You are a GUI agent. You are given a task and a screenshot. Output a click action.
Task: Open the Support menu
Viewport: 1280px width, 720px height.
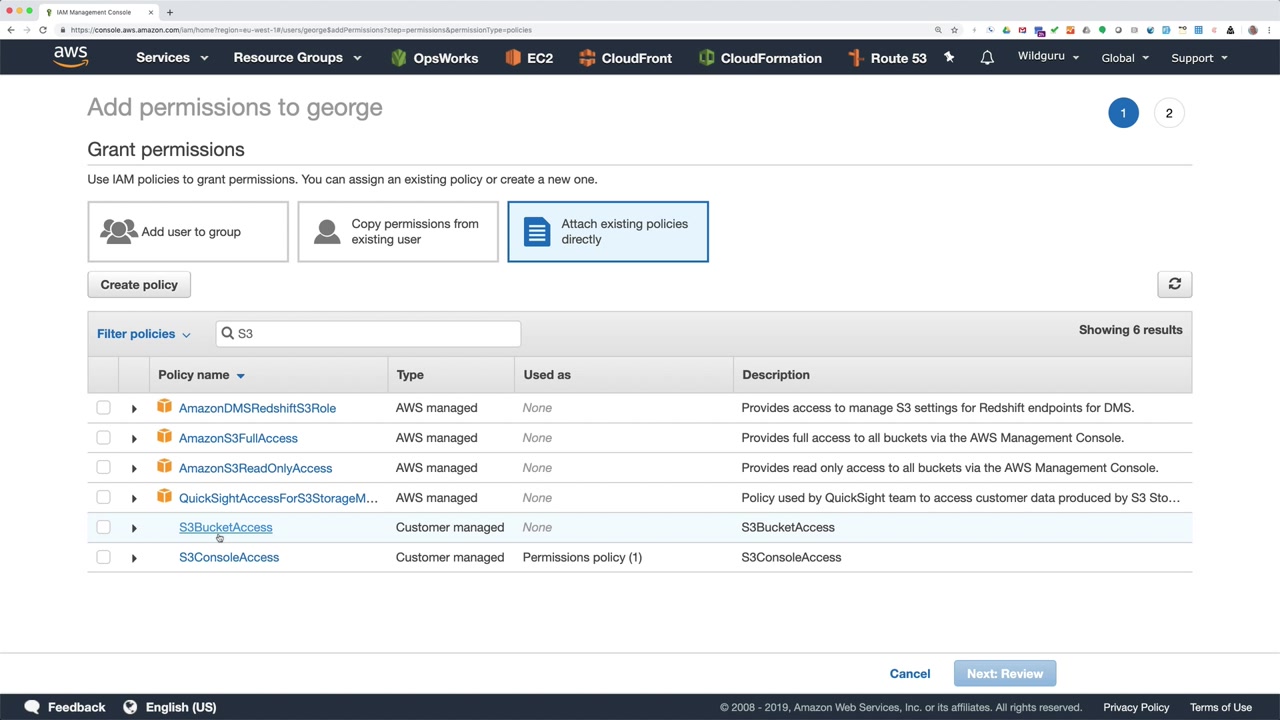coord(1198,58)
